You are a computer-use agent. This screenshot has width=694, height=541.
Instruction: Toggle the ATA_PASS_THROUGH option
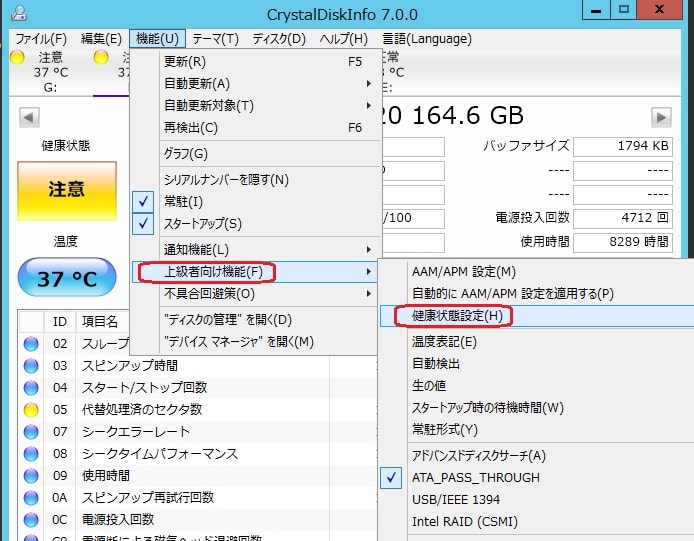click(x=537, y=478)
